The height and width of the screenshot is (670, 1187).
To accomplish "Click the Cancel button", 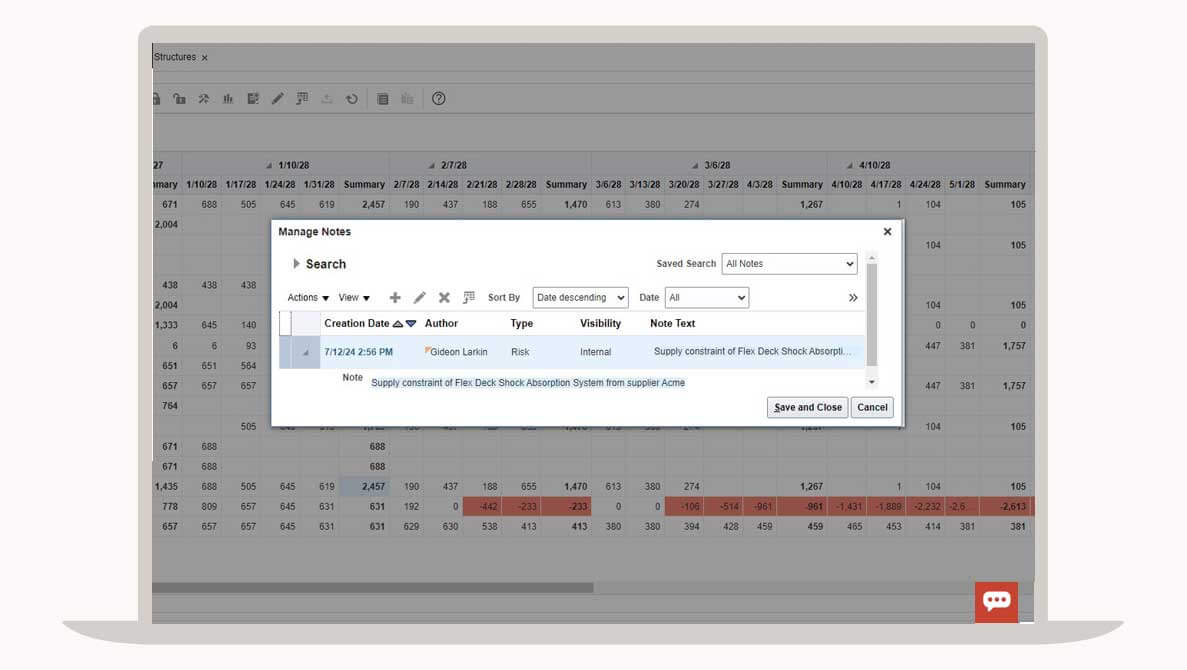I will coord(872,407).
